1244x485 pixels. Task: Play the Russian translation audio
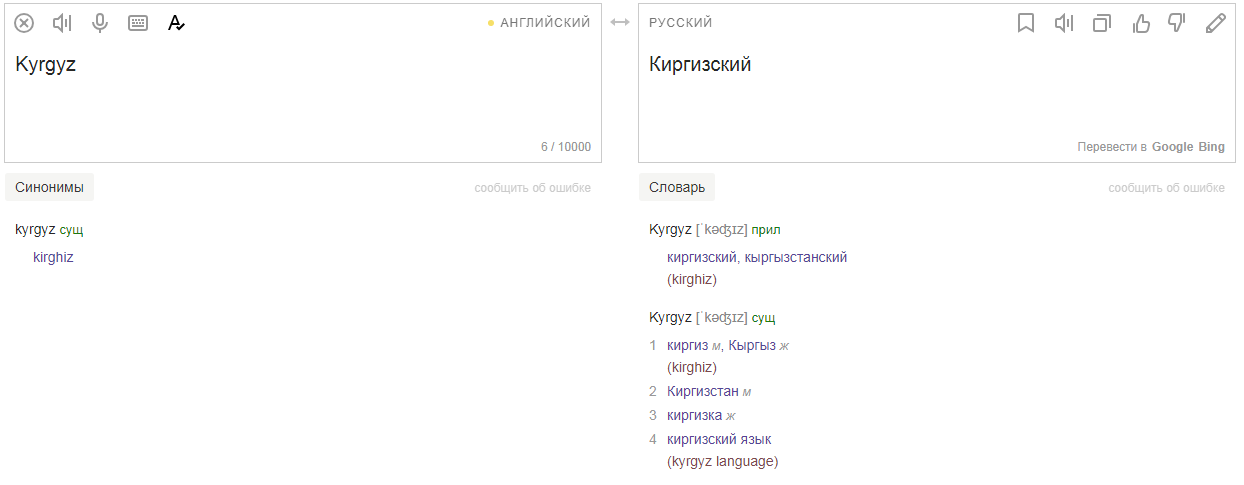(x=1064, y=23)
